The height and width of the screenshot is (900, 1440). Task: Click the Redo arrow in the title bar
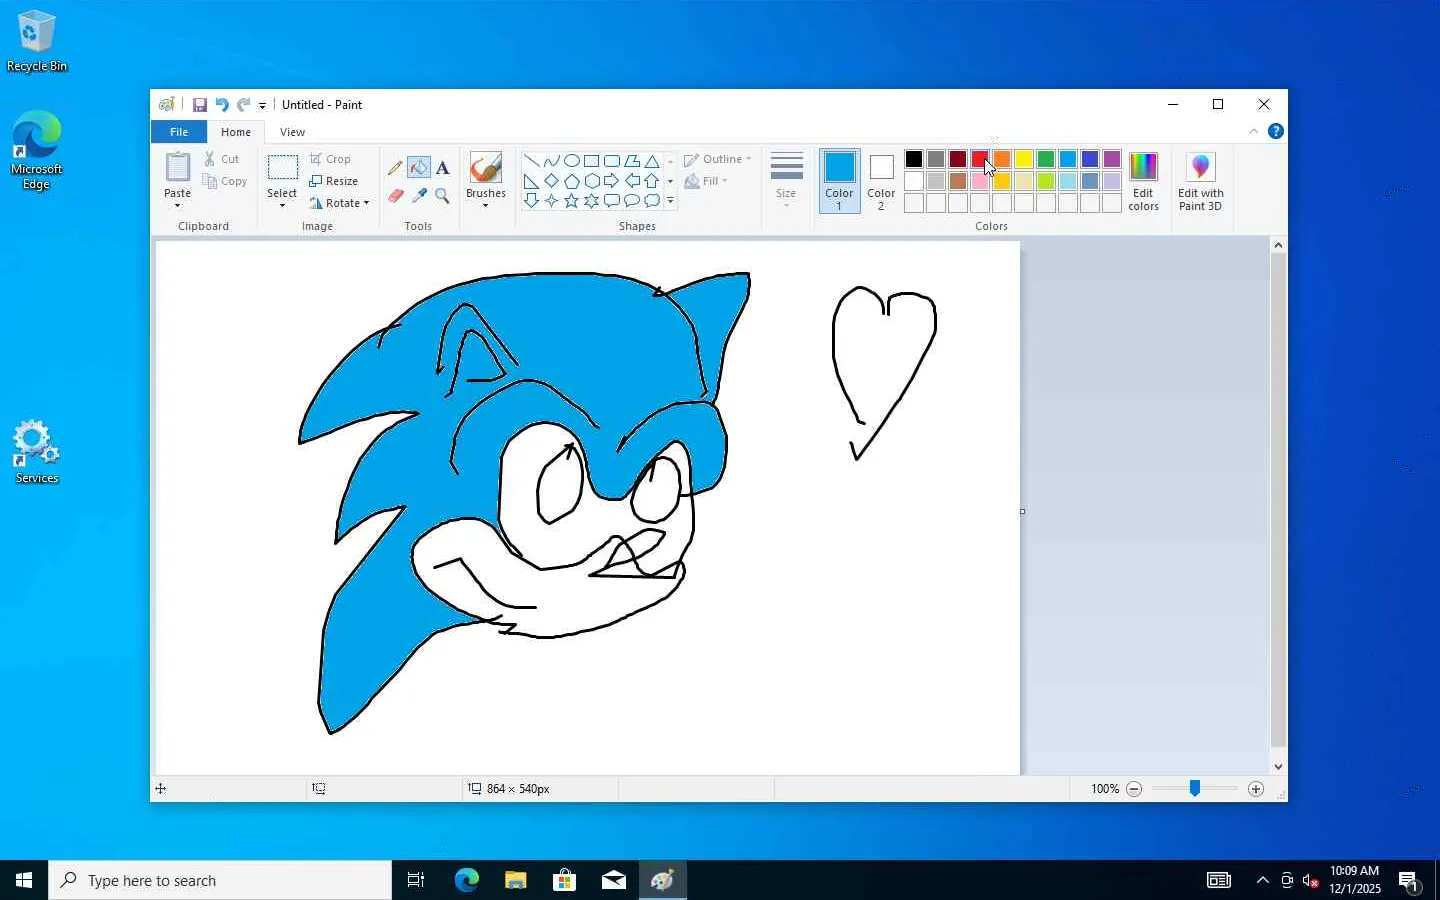coord(243,105)
